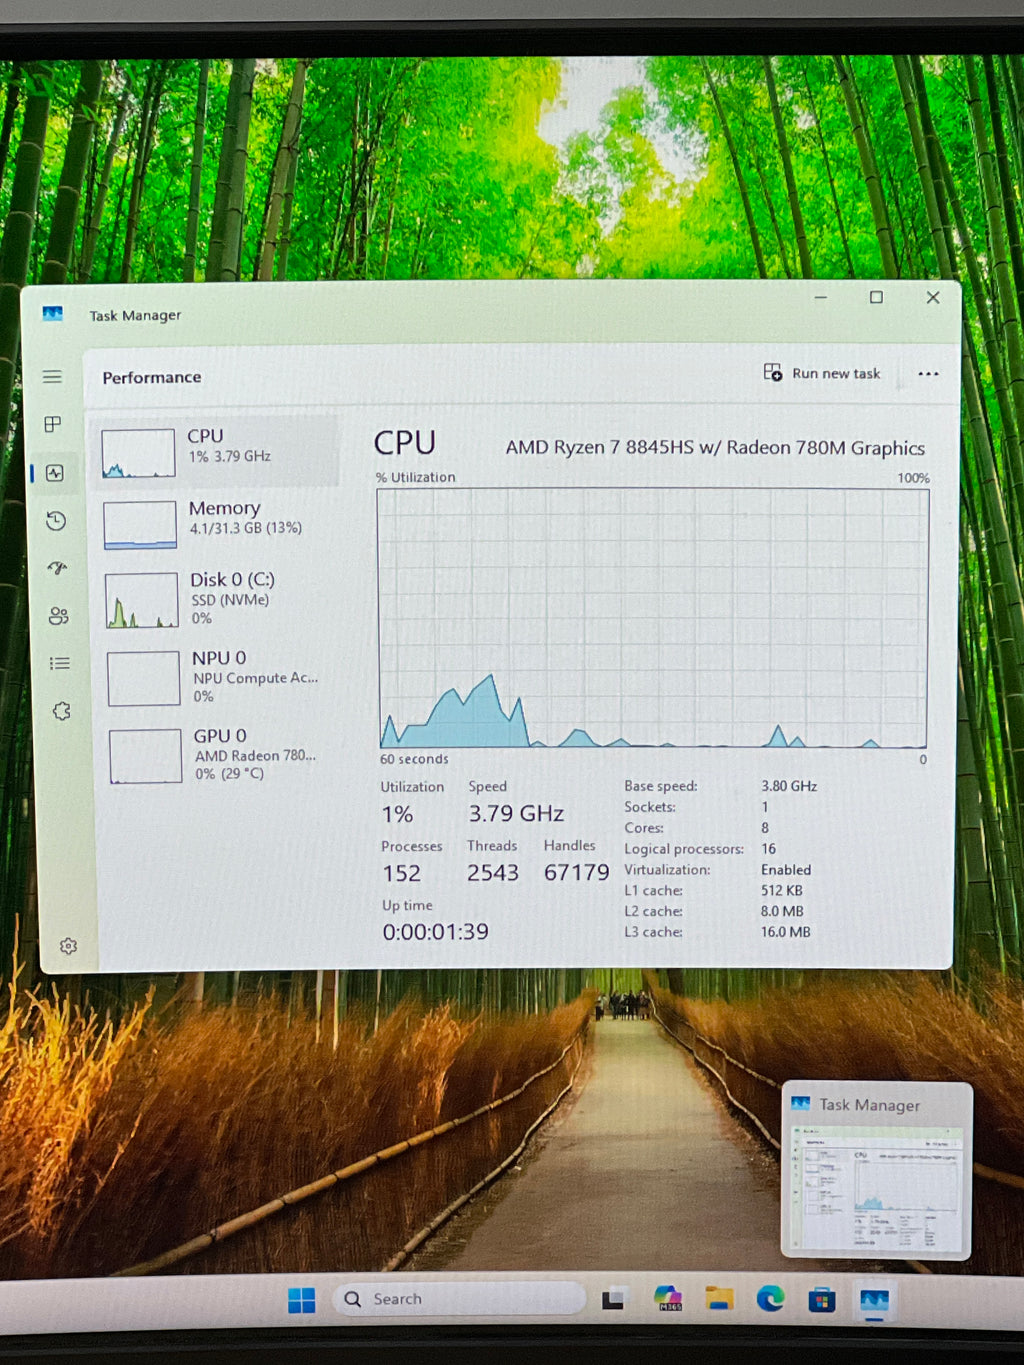Click the Task Manager title icon
This screenshot has width=1024, height=1365.
click(53, 314)
